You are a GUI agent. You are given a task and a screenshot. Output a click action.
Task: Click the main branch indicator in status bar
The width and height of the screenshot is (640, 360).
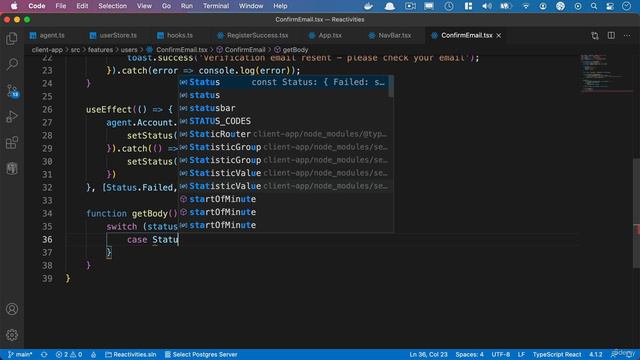(x=20, y=354)
